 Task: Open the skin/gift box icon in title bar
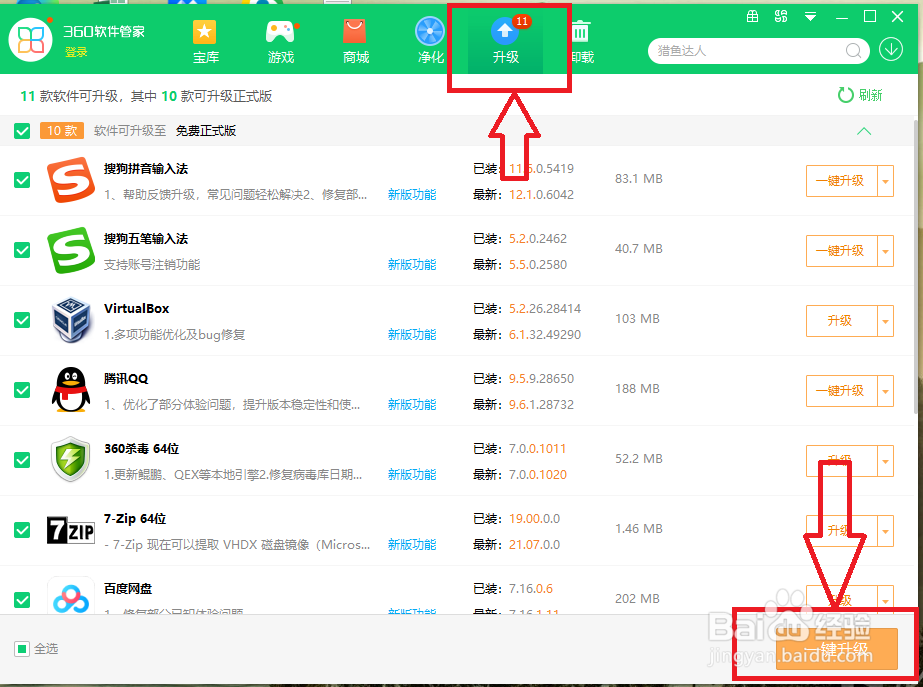752,16
